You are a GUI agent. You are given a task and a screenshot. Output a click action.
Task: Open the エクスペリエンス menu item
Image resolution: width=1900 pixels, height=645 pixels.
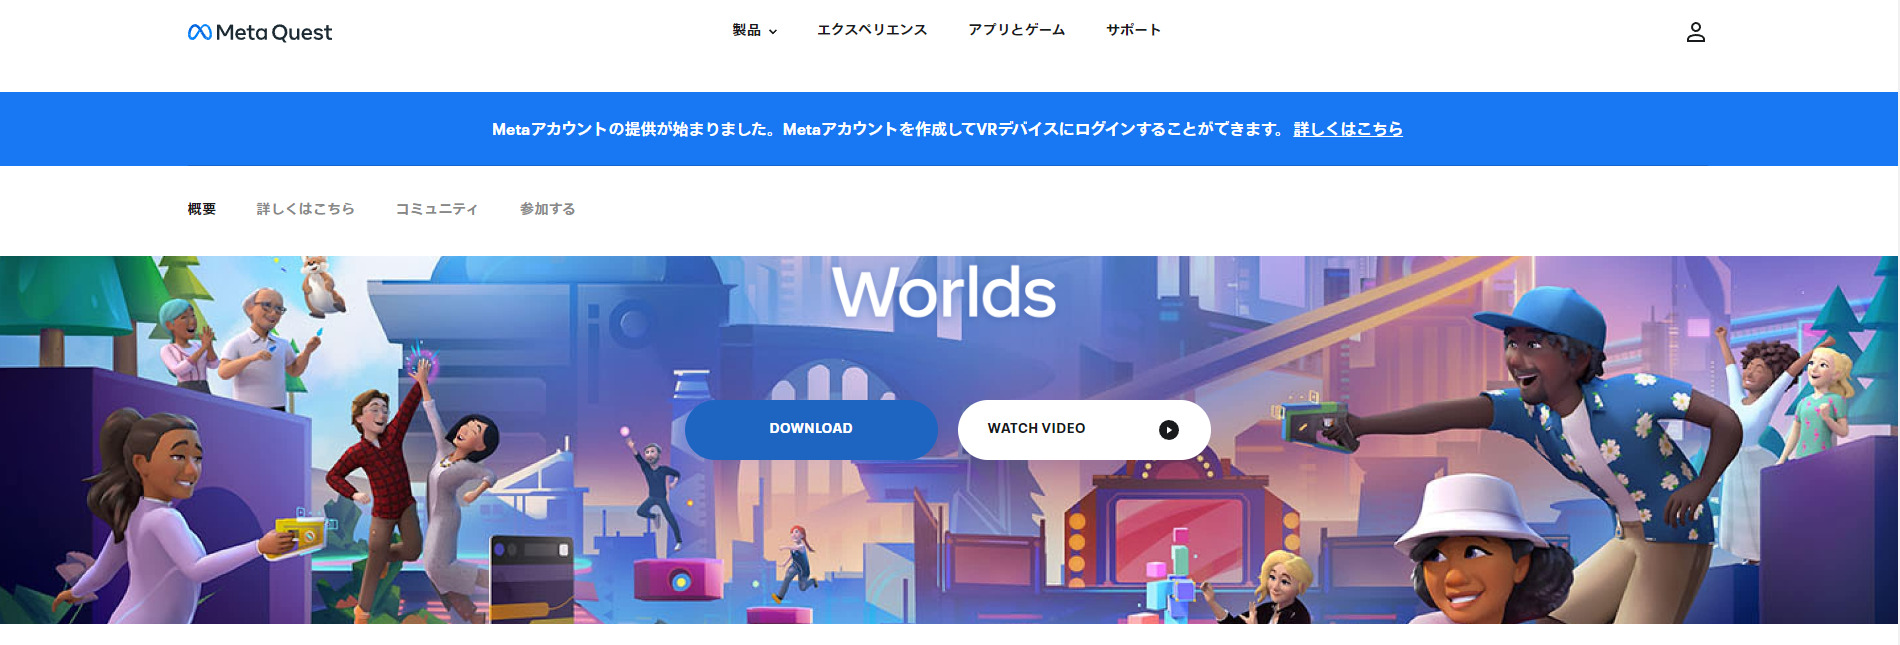click(872, 30)
